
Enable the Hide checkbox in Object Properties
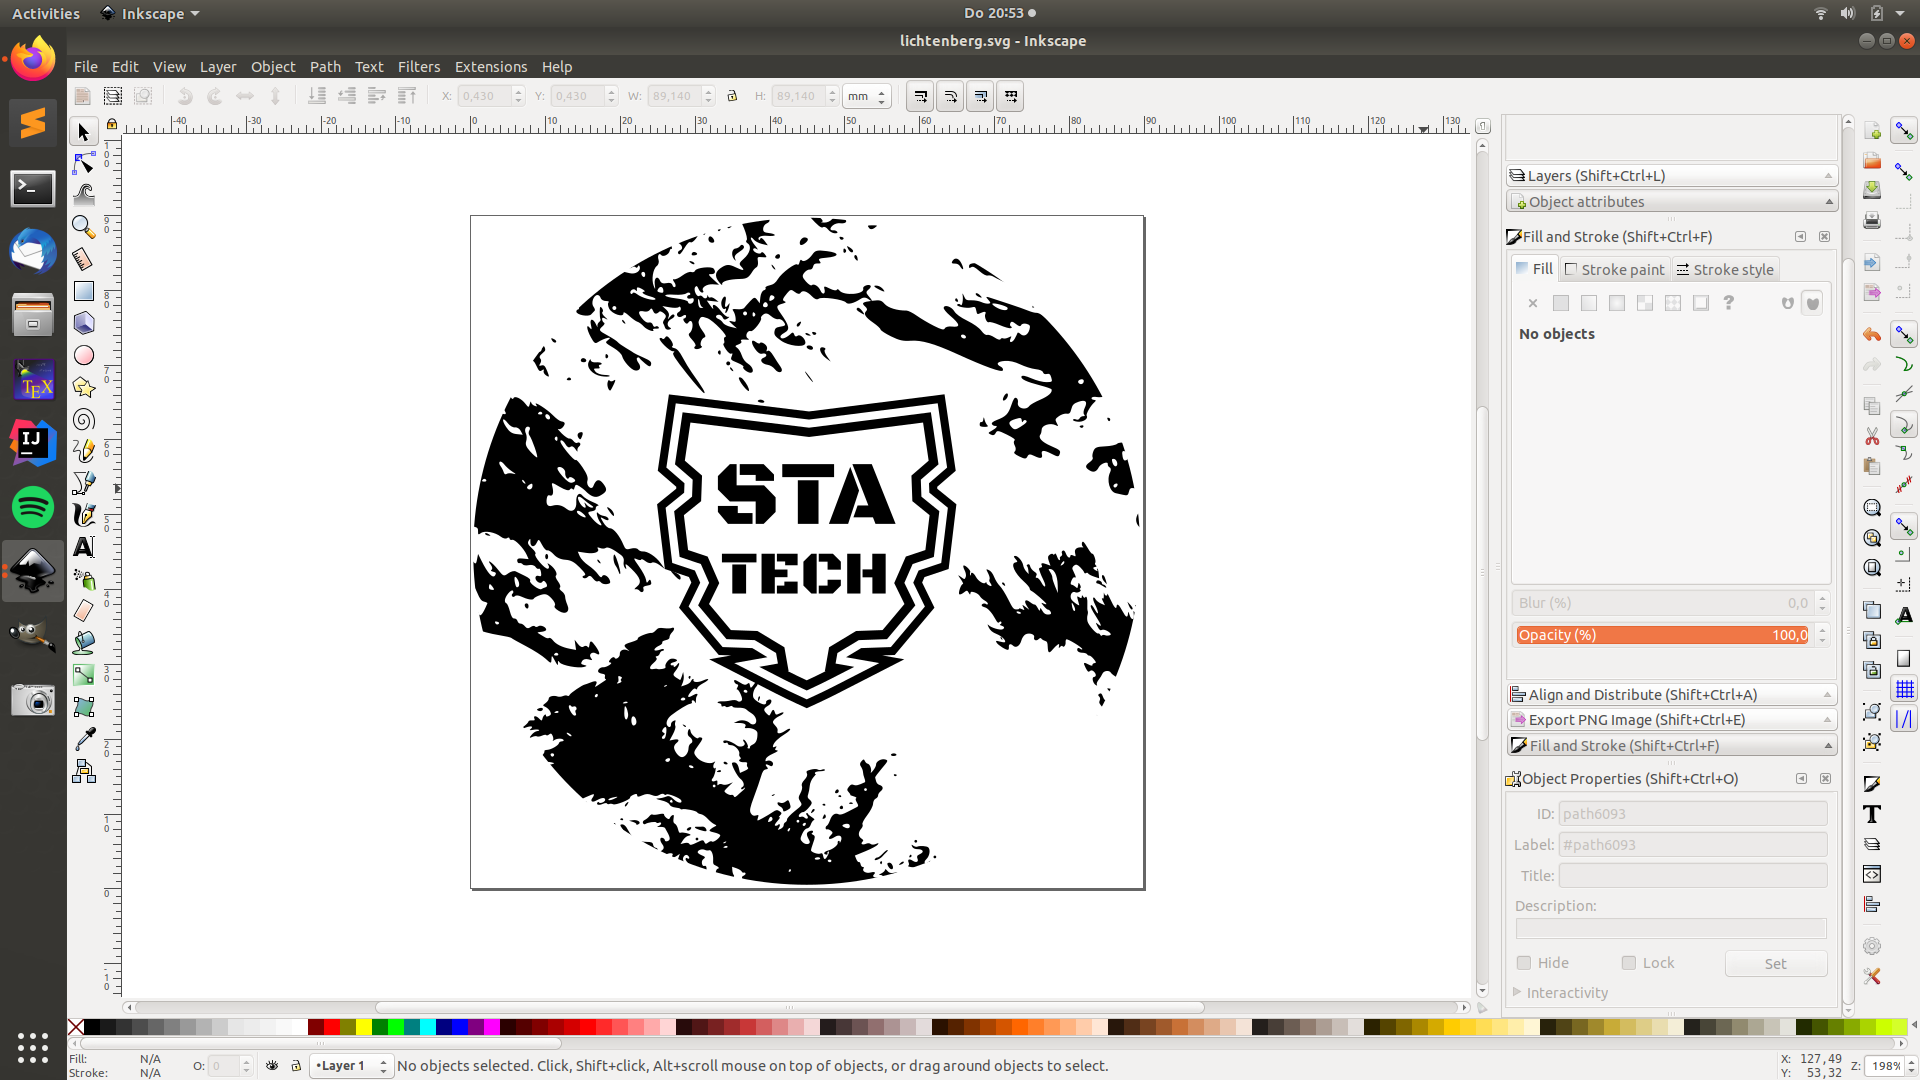tap(1524, 963)
